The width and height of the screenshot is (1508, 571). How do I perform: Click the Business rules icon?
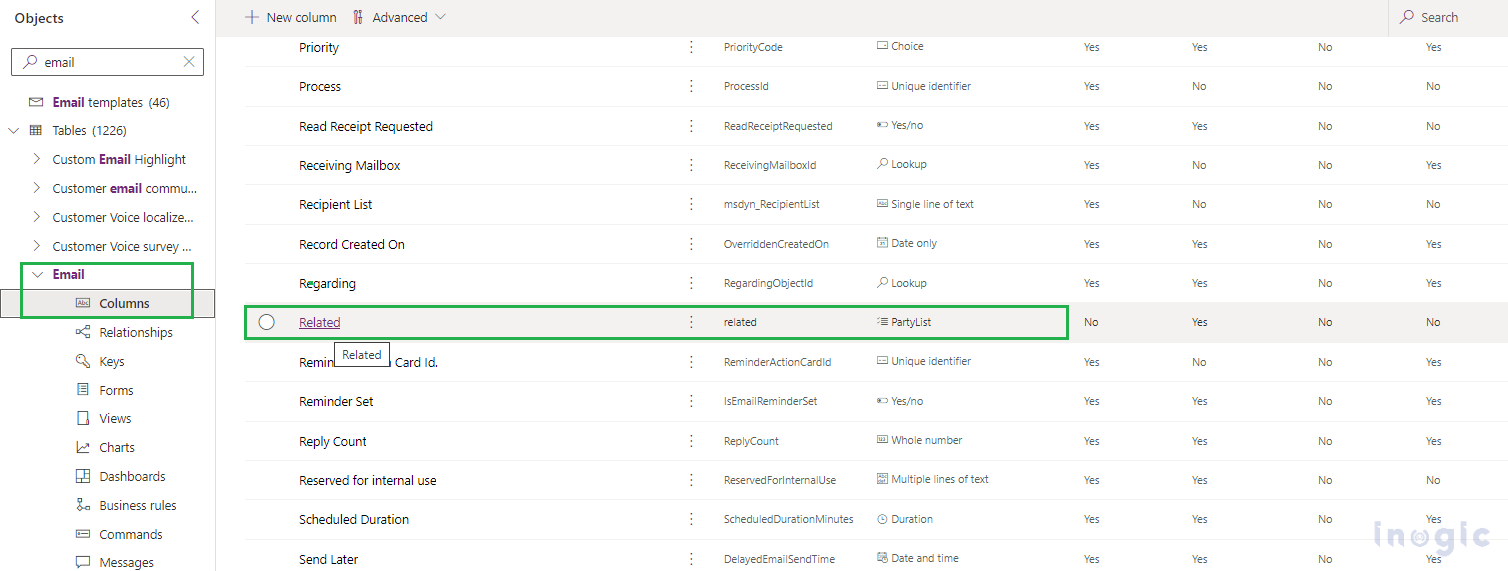(83, 505)
